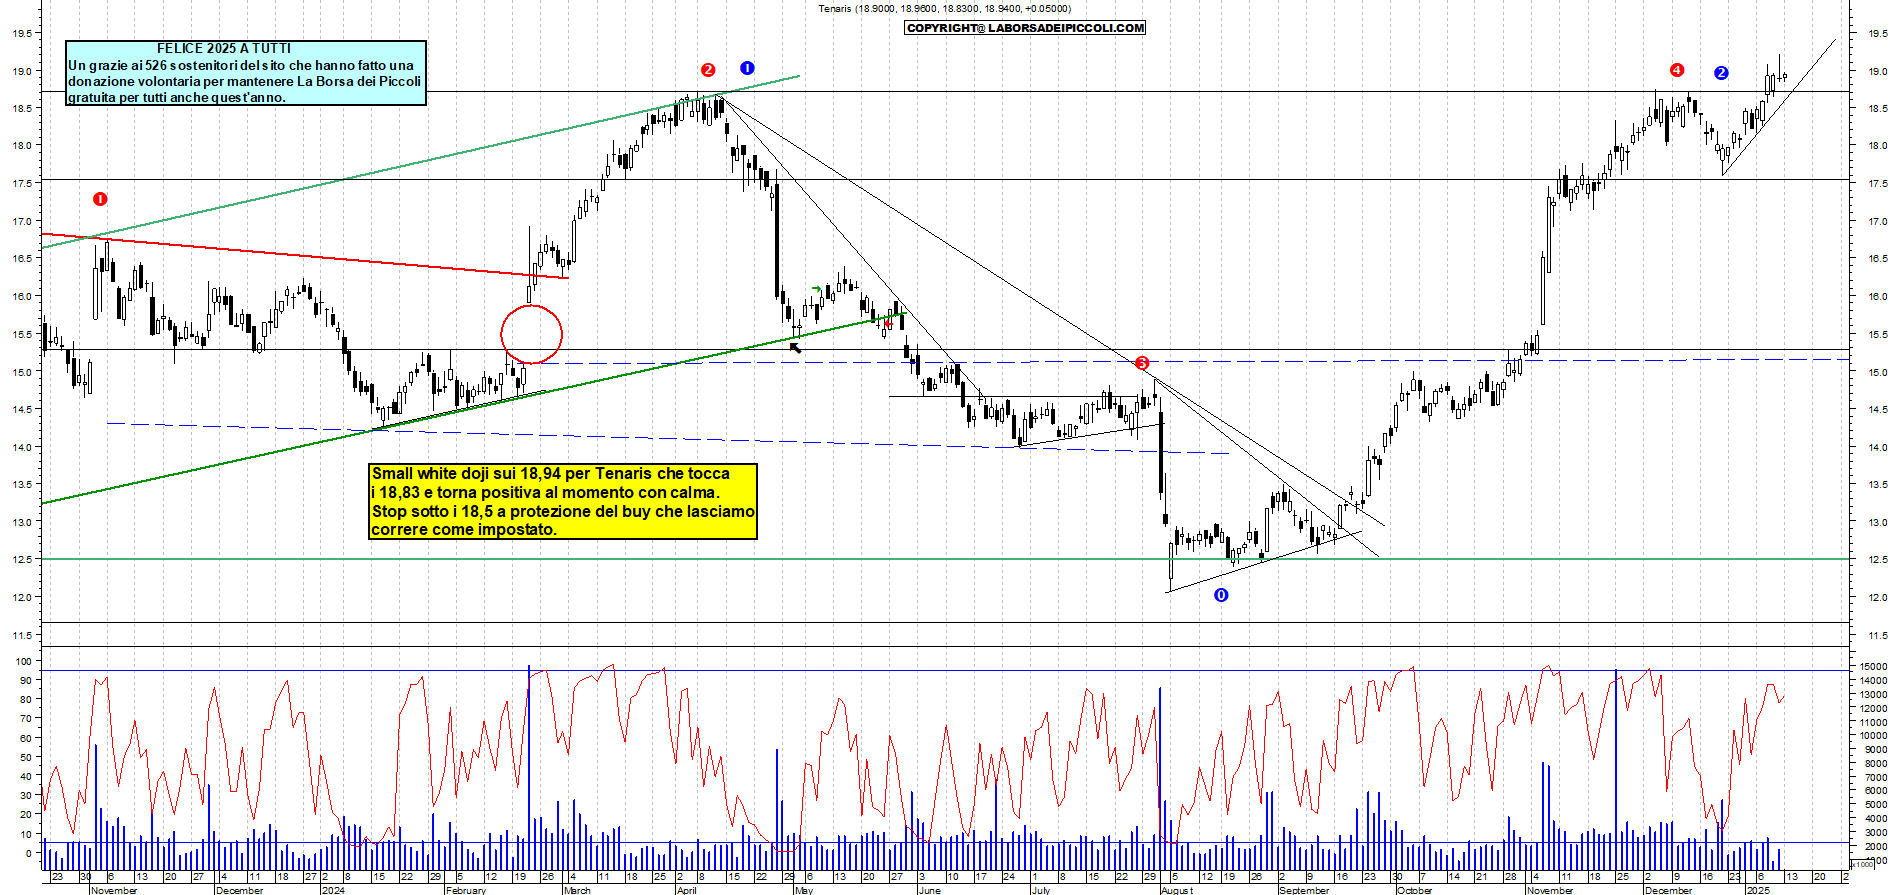Viewport: 1890px width, 895px height.
Task: Click the small green arrow near May candles
Action: (817, 289)
